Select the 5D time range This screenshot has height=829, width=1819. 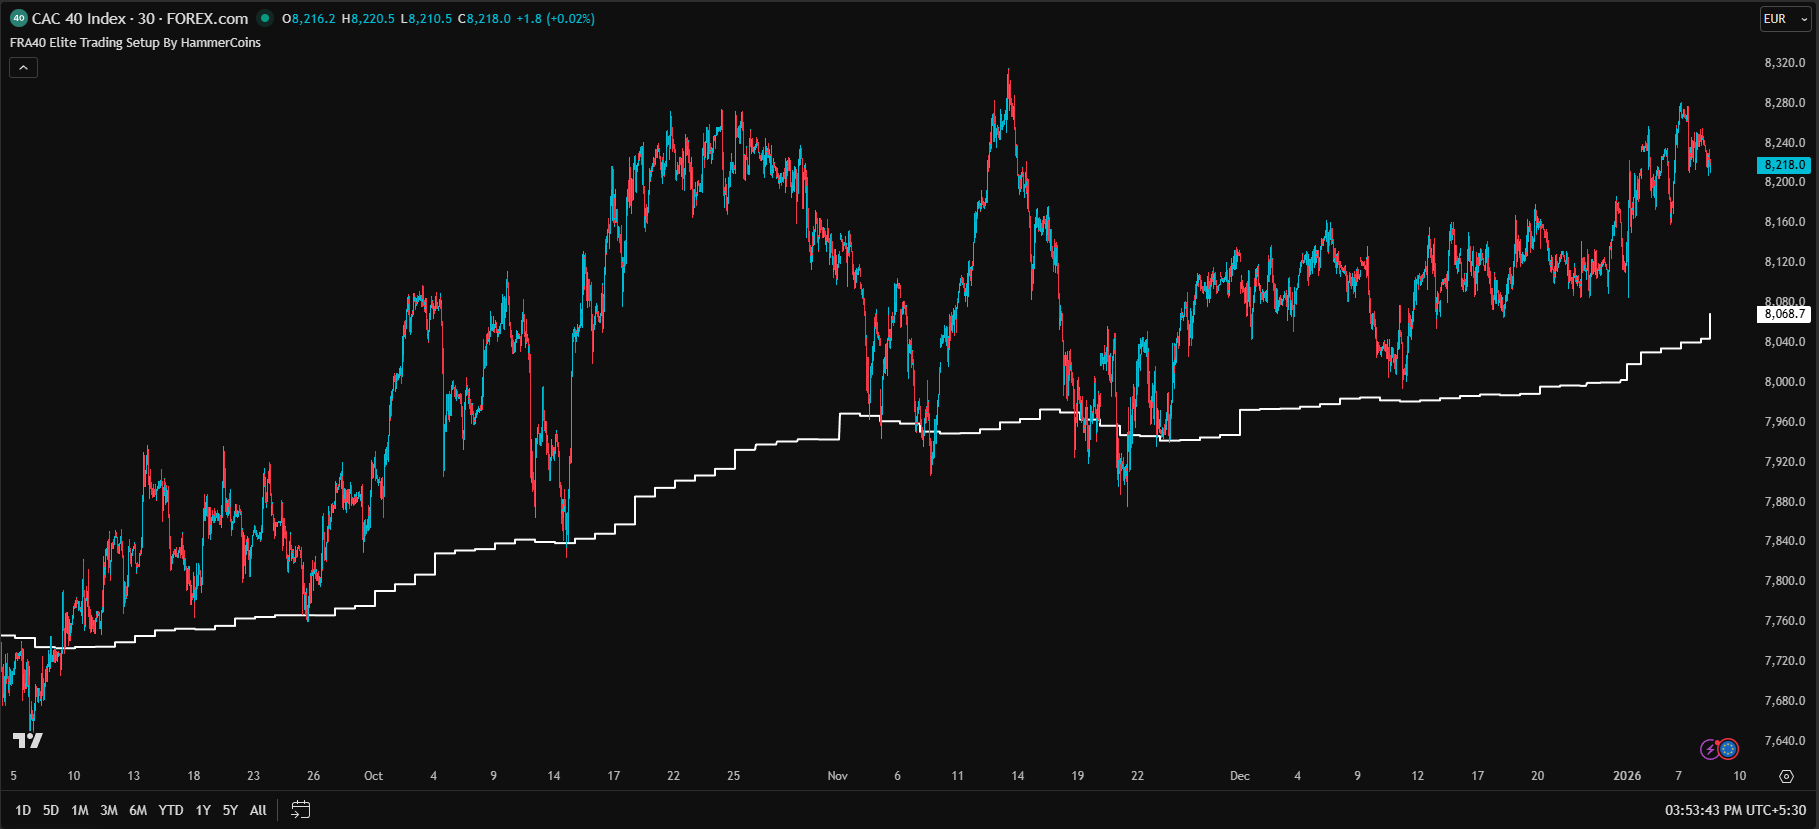click(51, 810)
